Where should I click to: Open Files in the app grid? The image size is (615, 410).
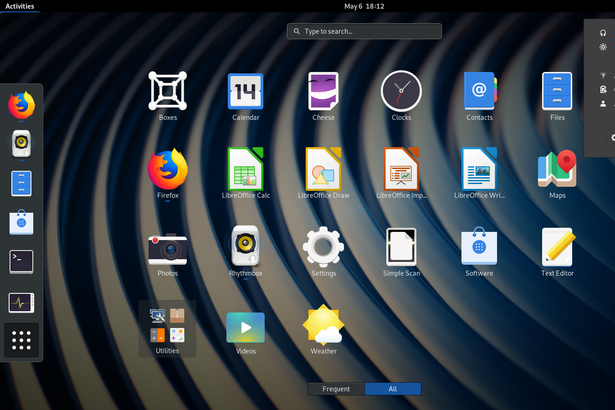557,96
